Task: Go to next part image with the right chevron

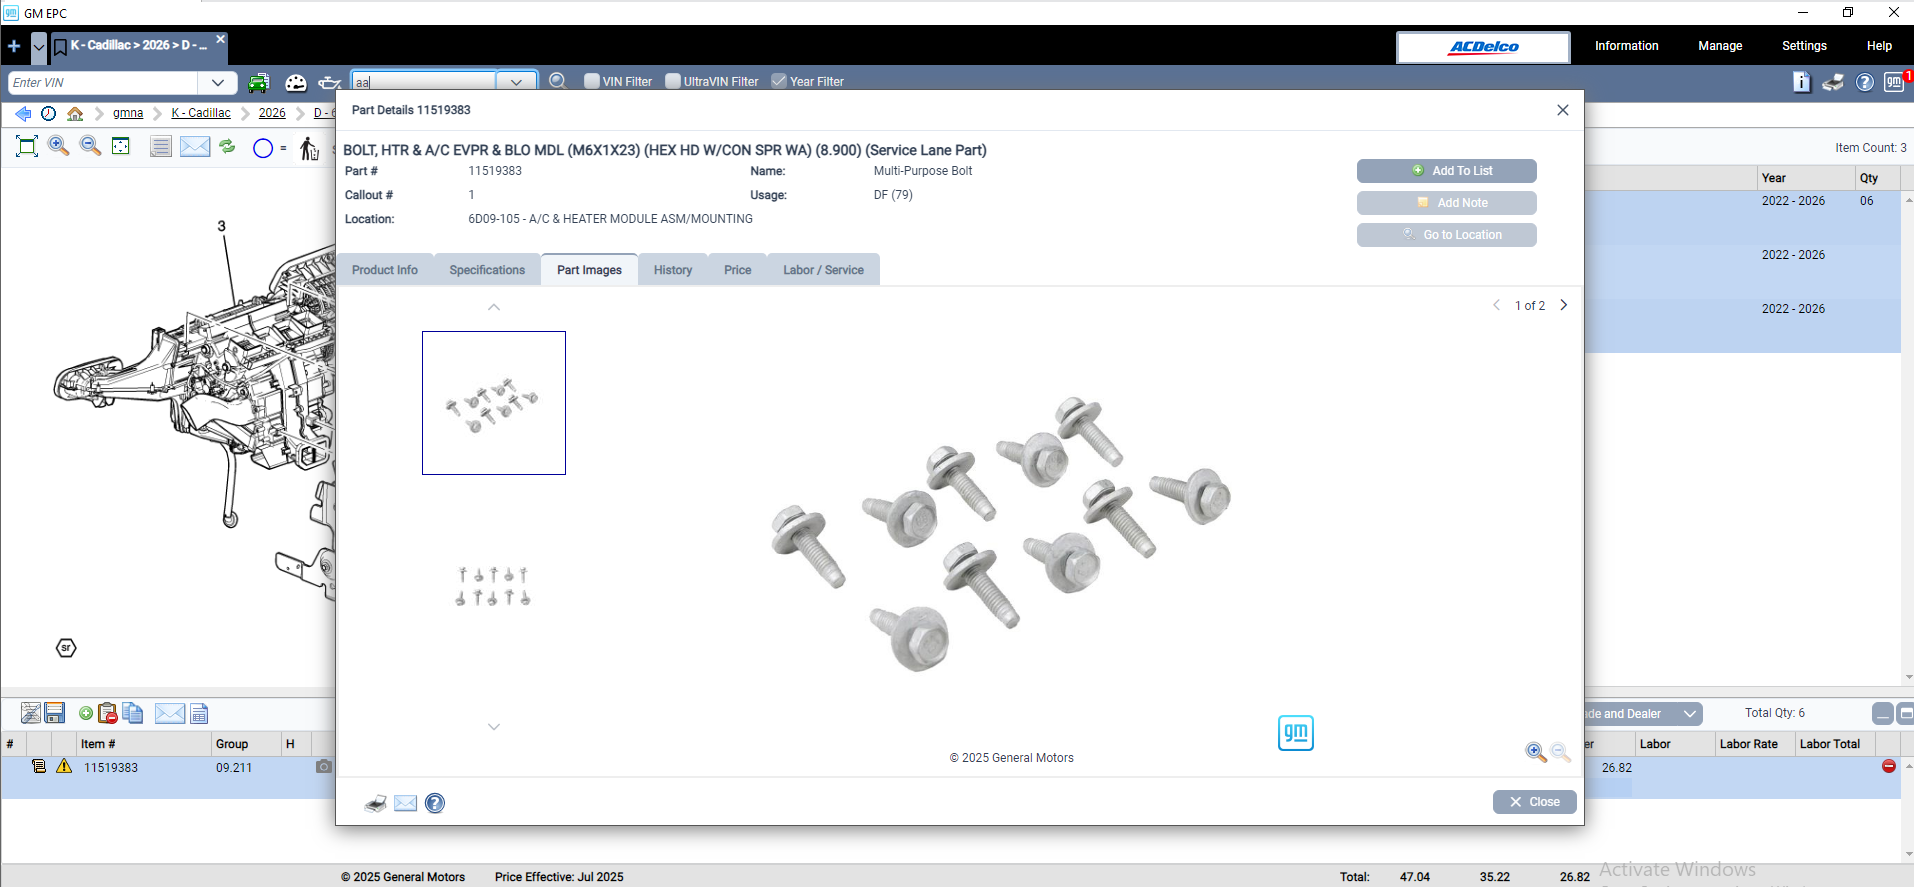Action: (x=1564, y=305)
